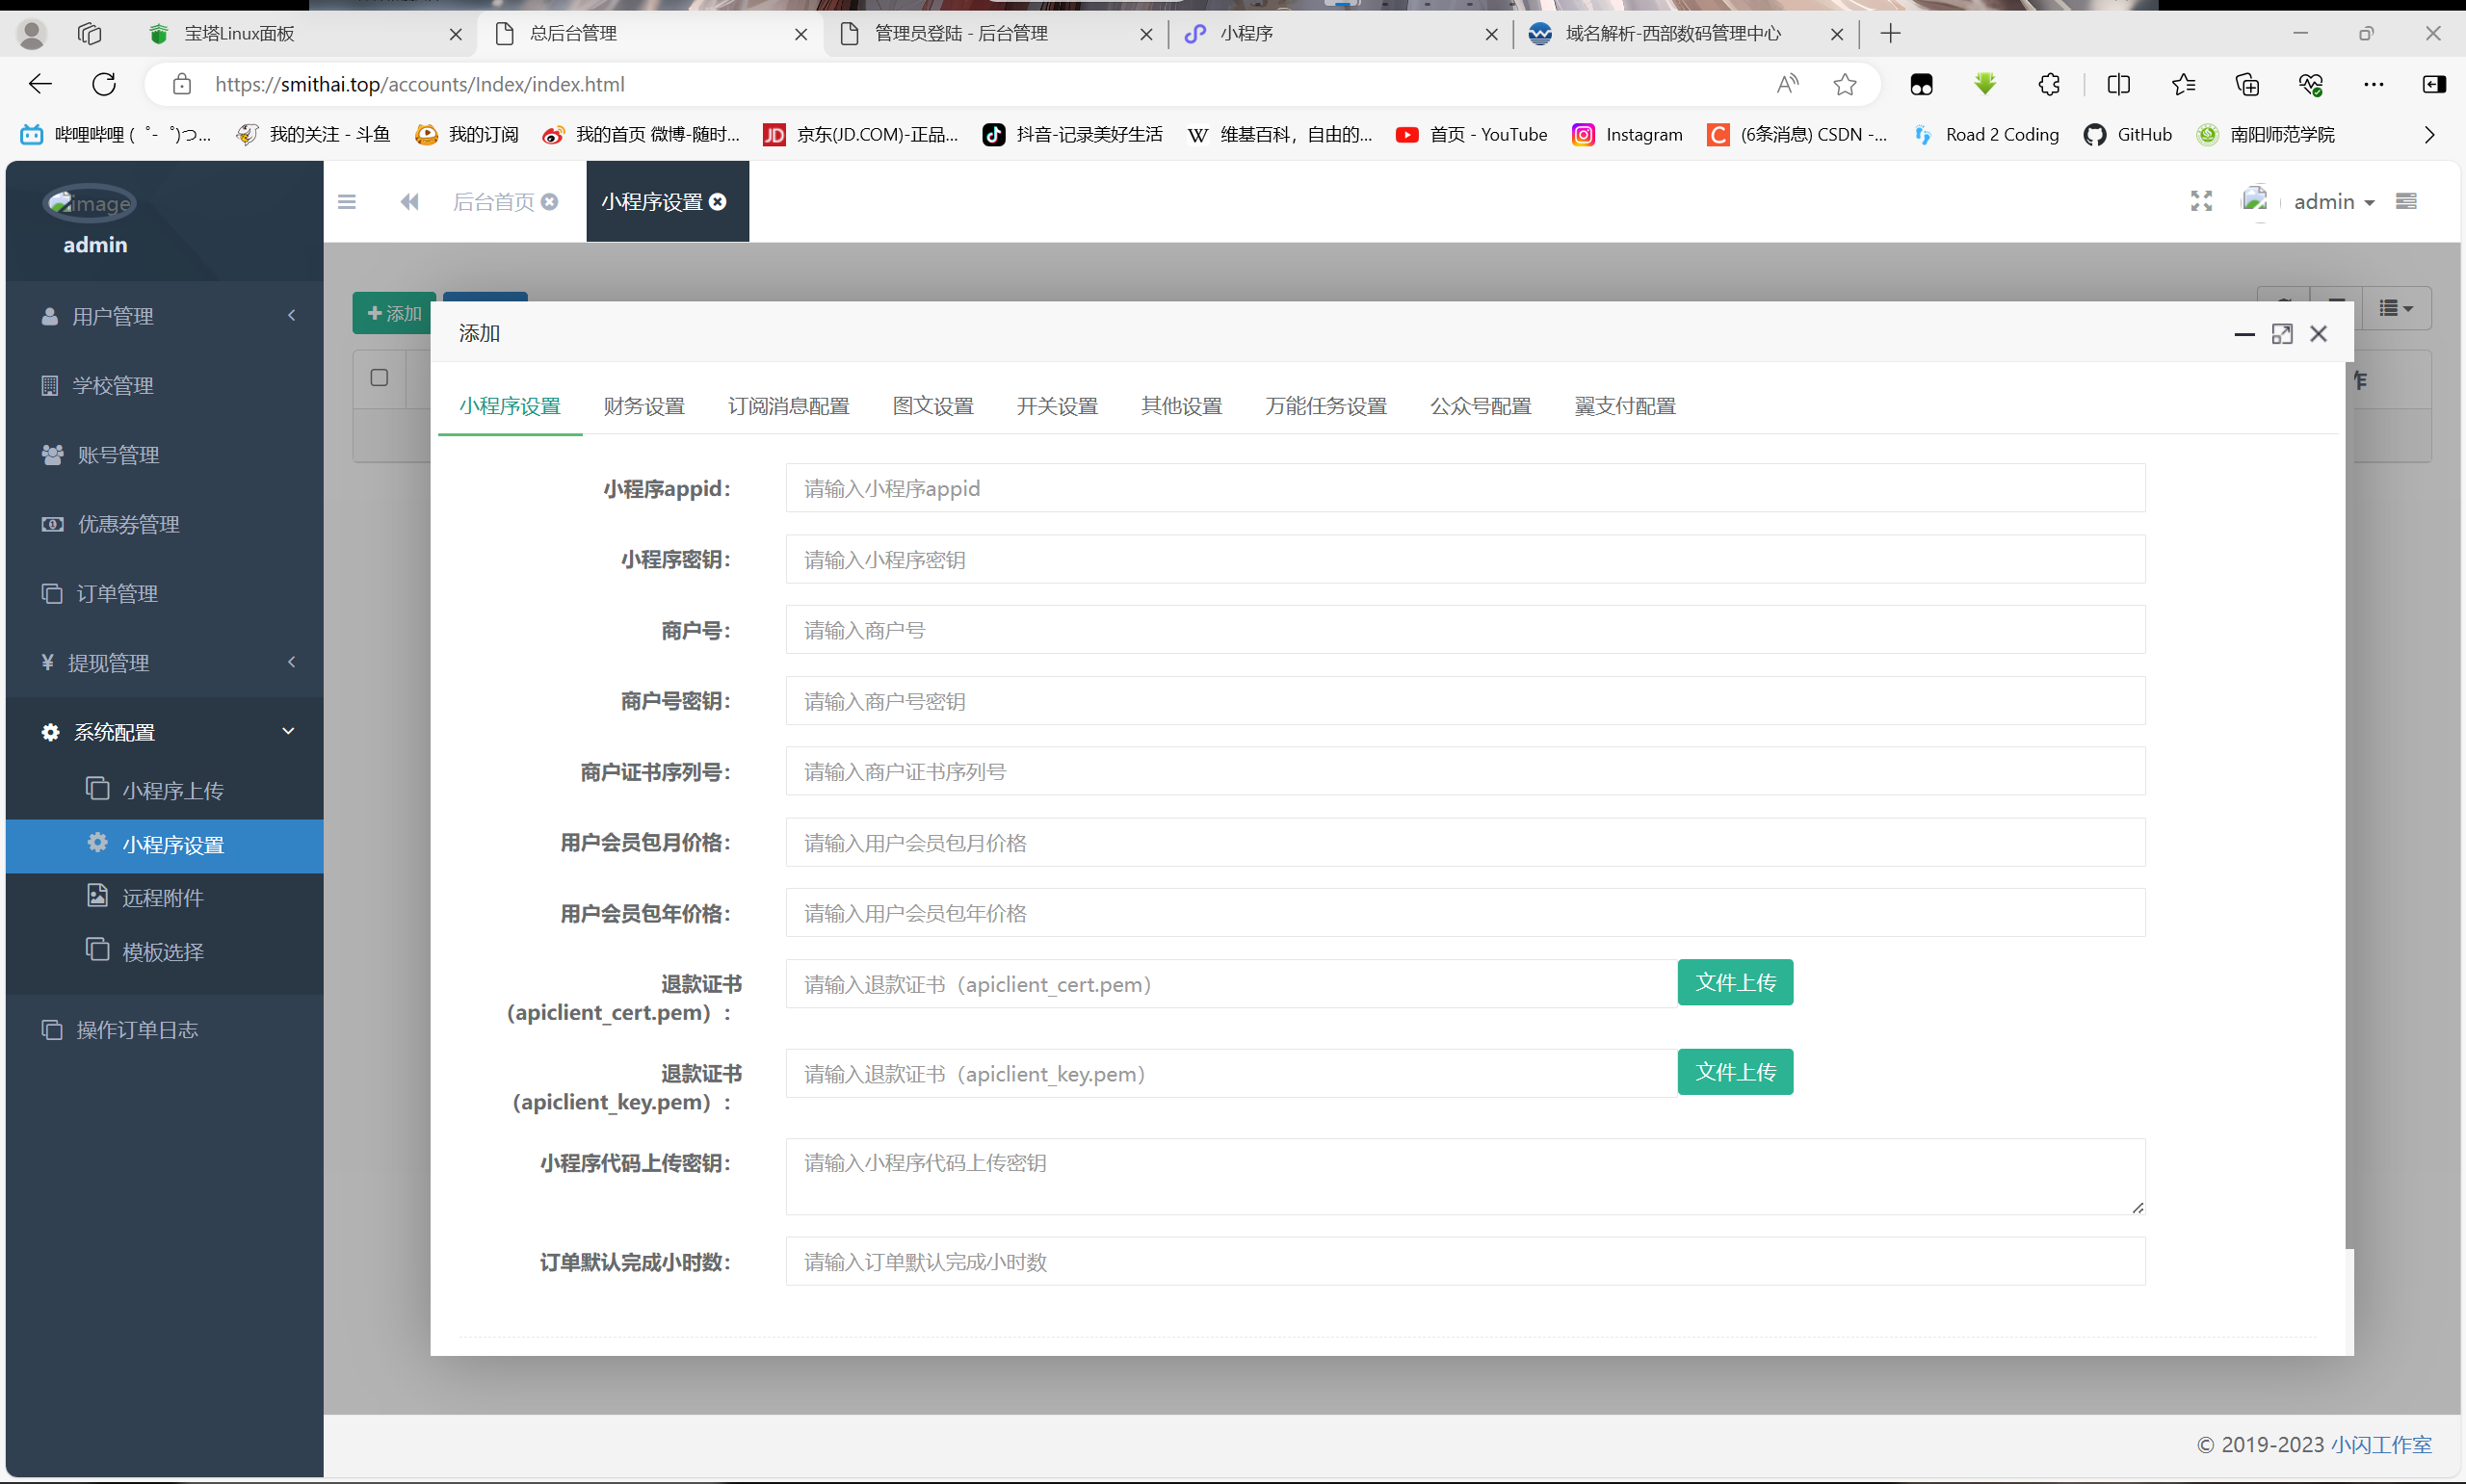This screenshot has width=2466, height=1484.
Task: Refresh the browser page
Action: [x=104, y=84]
